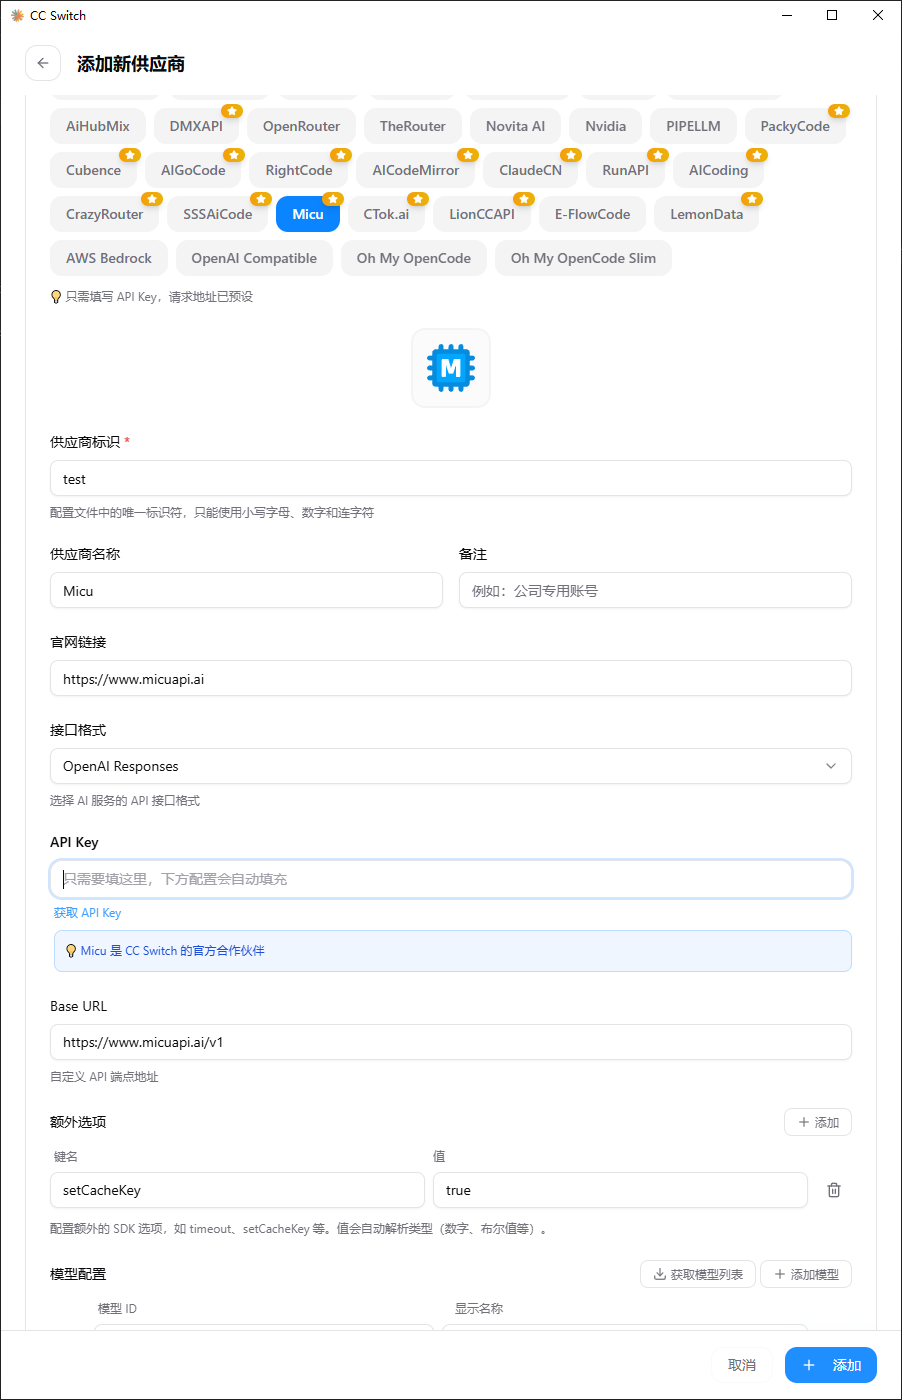Edit the 官网链接 website URL field
The height and width of the screenshot is (1400, 902).
(451, 679)
